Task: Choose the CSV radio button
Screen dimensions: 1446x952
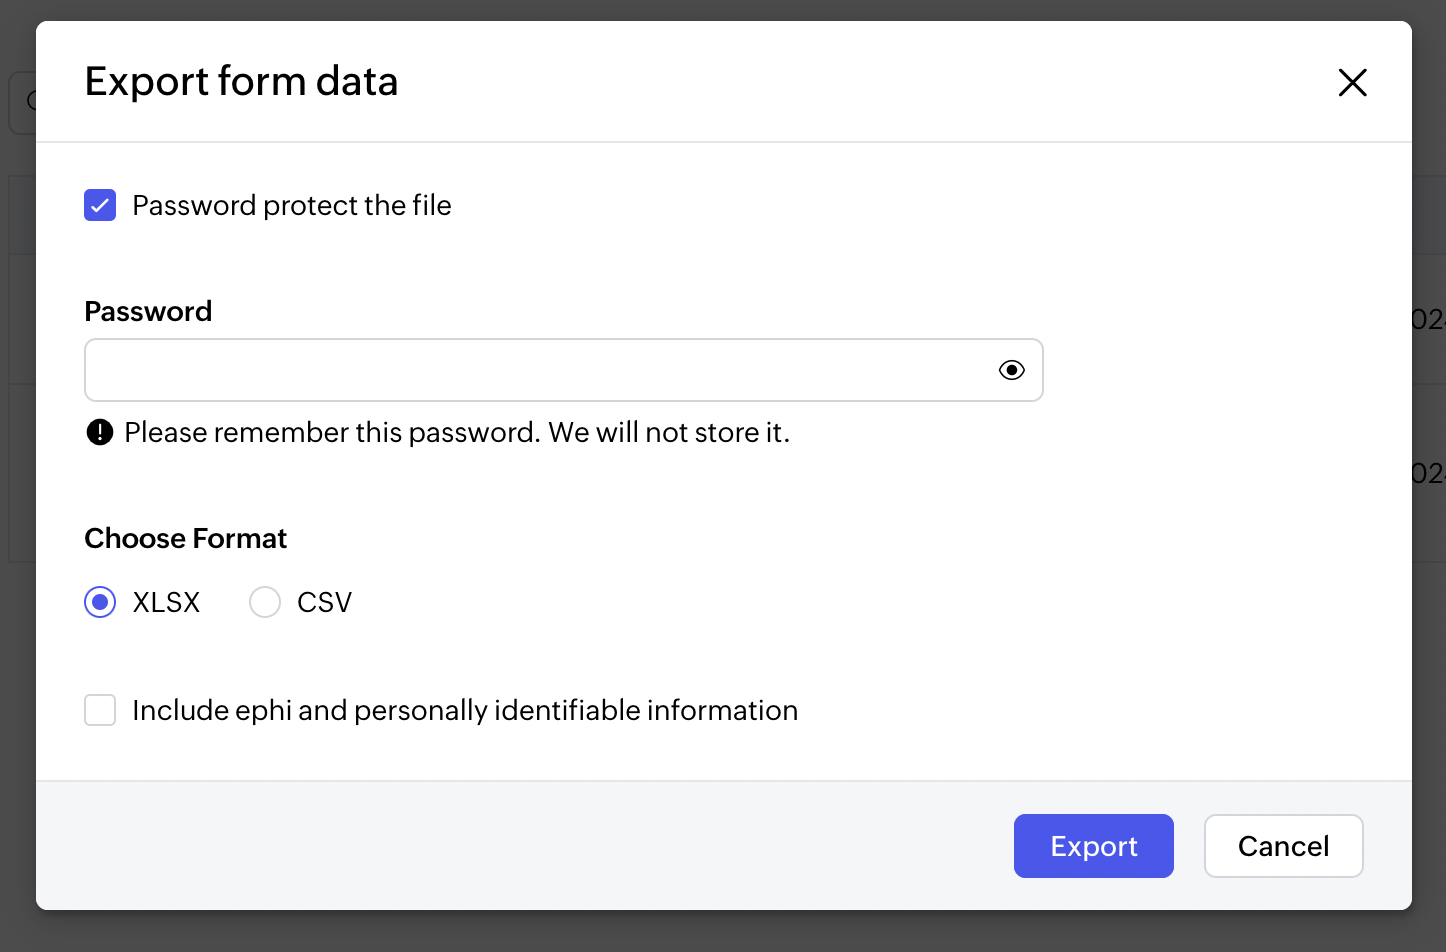Action: 265,602
